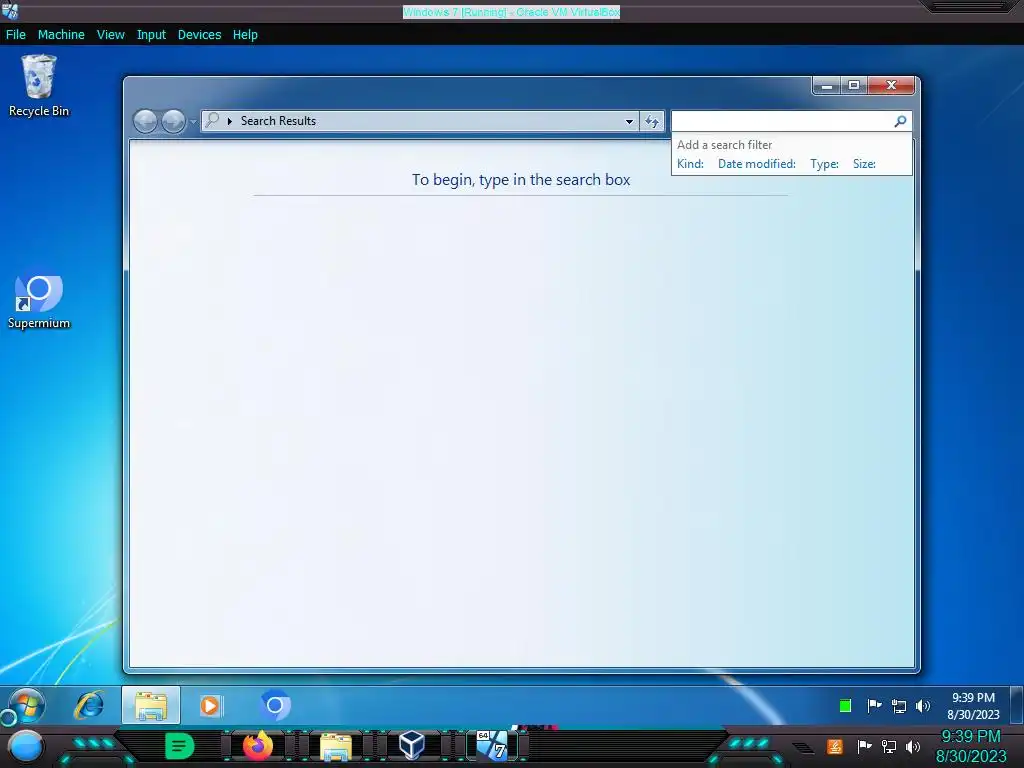Launch Supermium from the guest taskbar
1024x768 pixels.
(x=276, y=705)
